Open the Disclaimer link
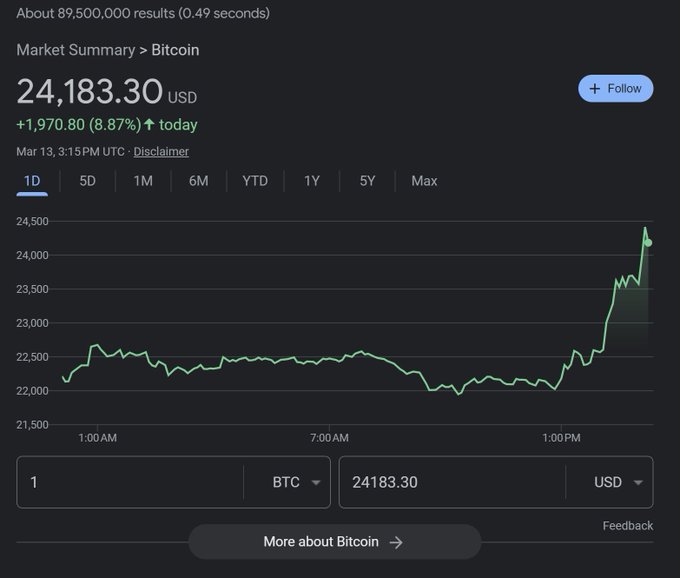This screenshot has height=578, width=680. pos(161,151)
